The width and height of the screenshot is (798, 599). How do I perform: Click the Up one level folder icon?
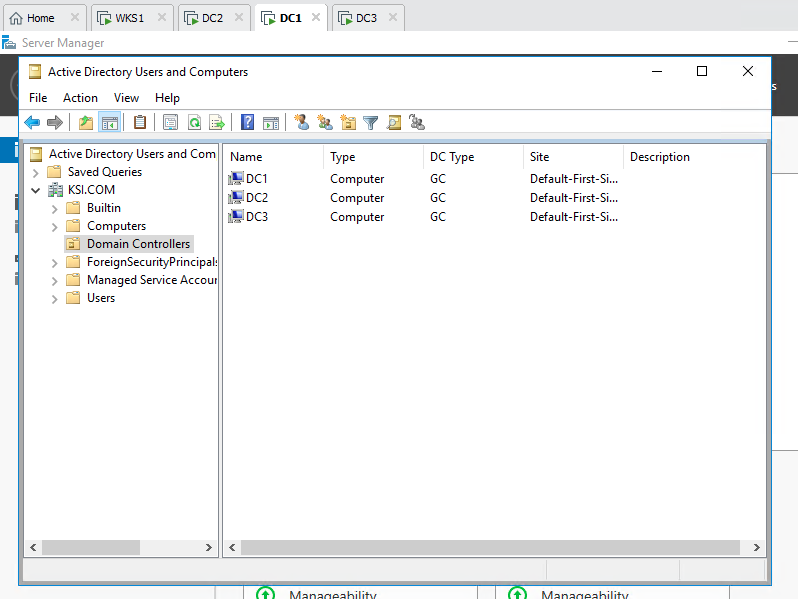[86, 123]
